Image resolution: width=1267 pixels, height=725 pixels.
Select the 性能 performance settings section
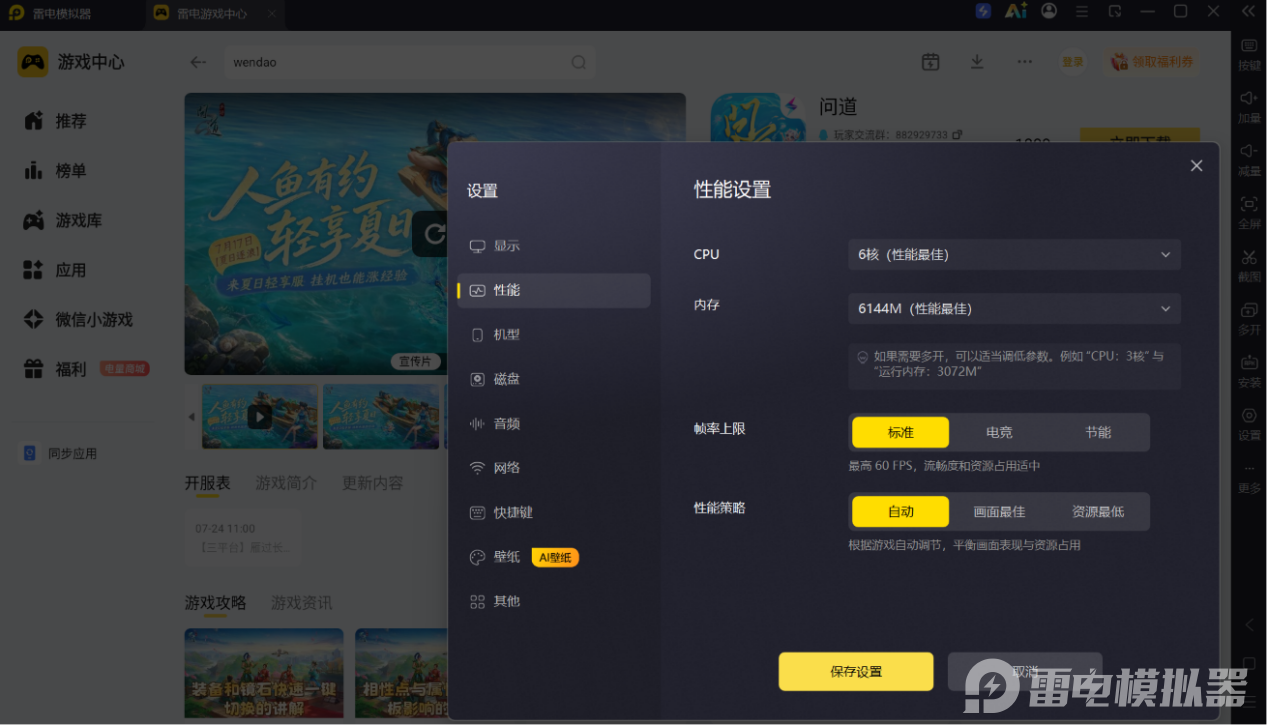point(553,290)
